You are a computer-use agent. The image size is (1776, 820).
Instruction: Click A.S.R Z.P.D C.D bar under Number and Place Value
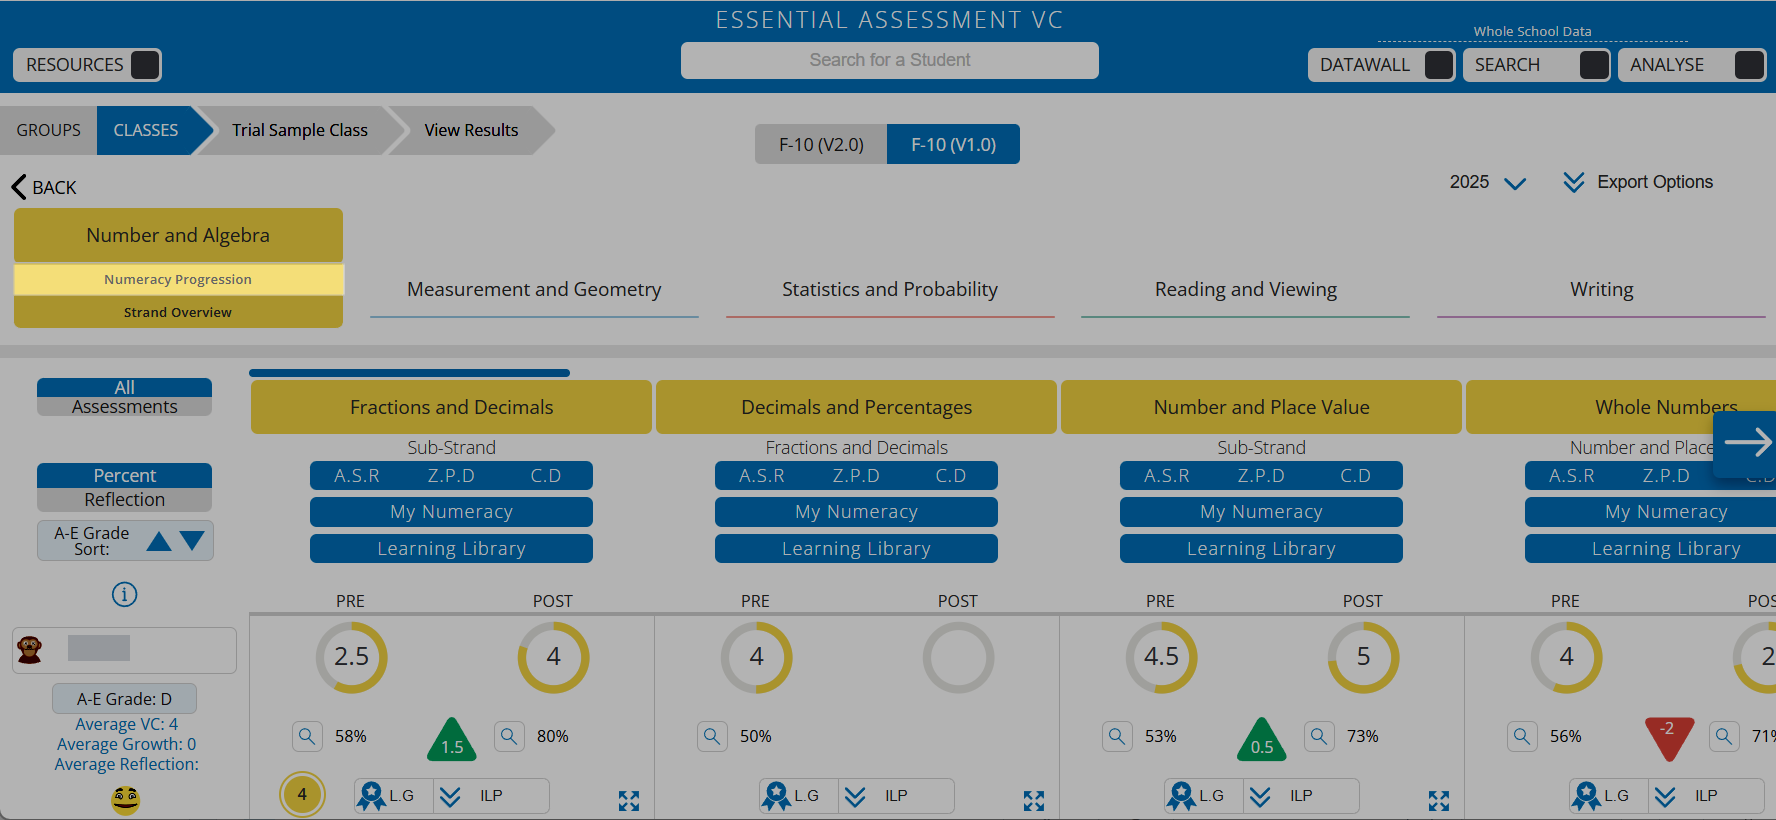point(1261,476)
